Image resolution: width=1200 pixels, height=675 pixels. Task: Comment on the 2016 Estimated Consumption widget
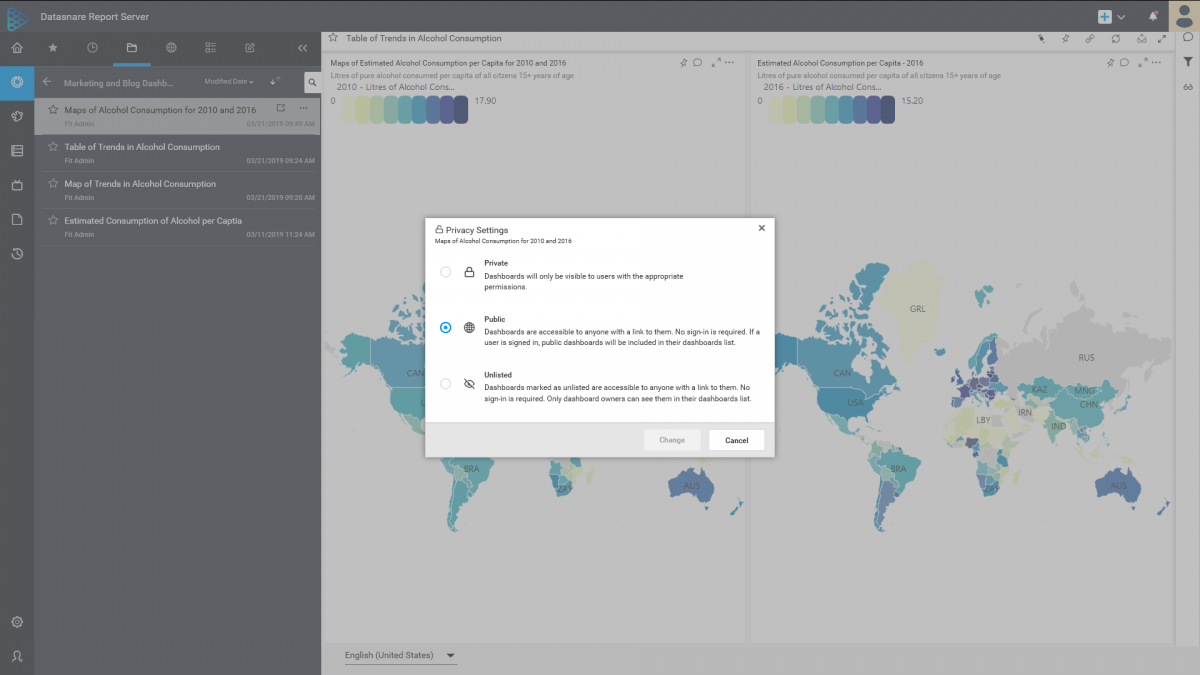point(1124,62)
